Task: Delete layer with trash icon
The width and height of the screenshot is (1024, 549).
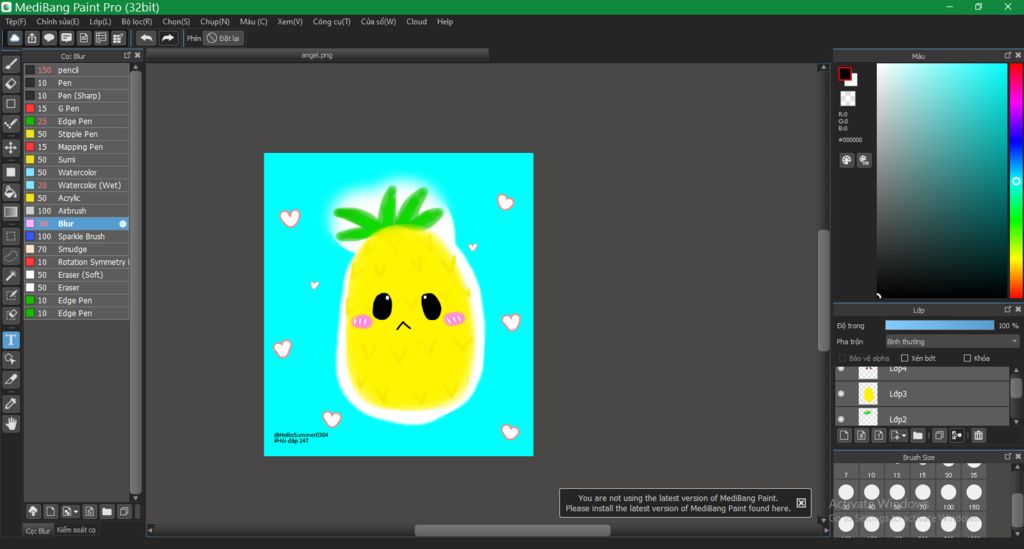Action: click(x=978, y=435)
